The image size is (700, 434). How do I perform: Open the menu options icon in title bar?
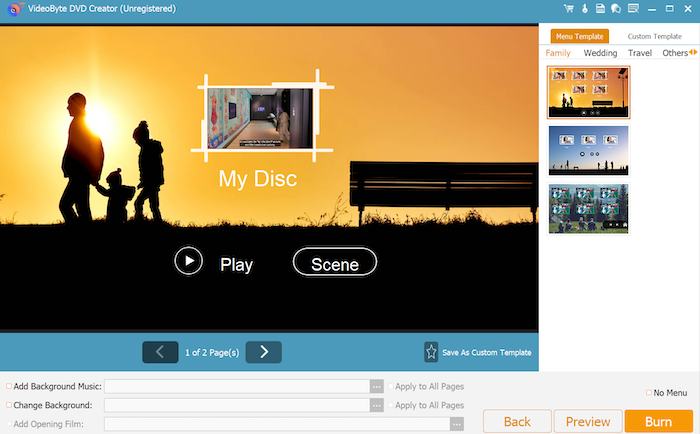coord(633,8)
